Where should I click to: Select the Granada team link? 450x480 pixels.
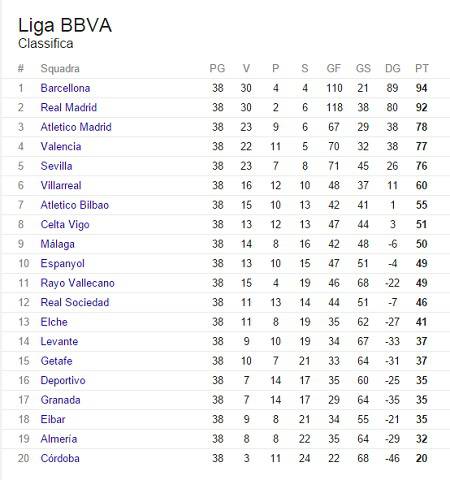pos(60,400)
